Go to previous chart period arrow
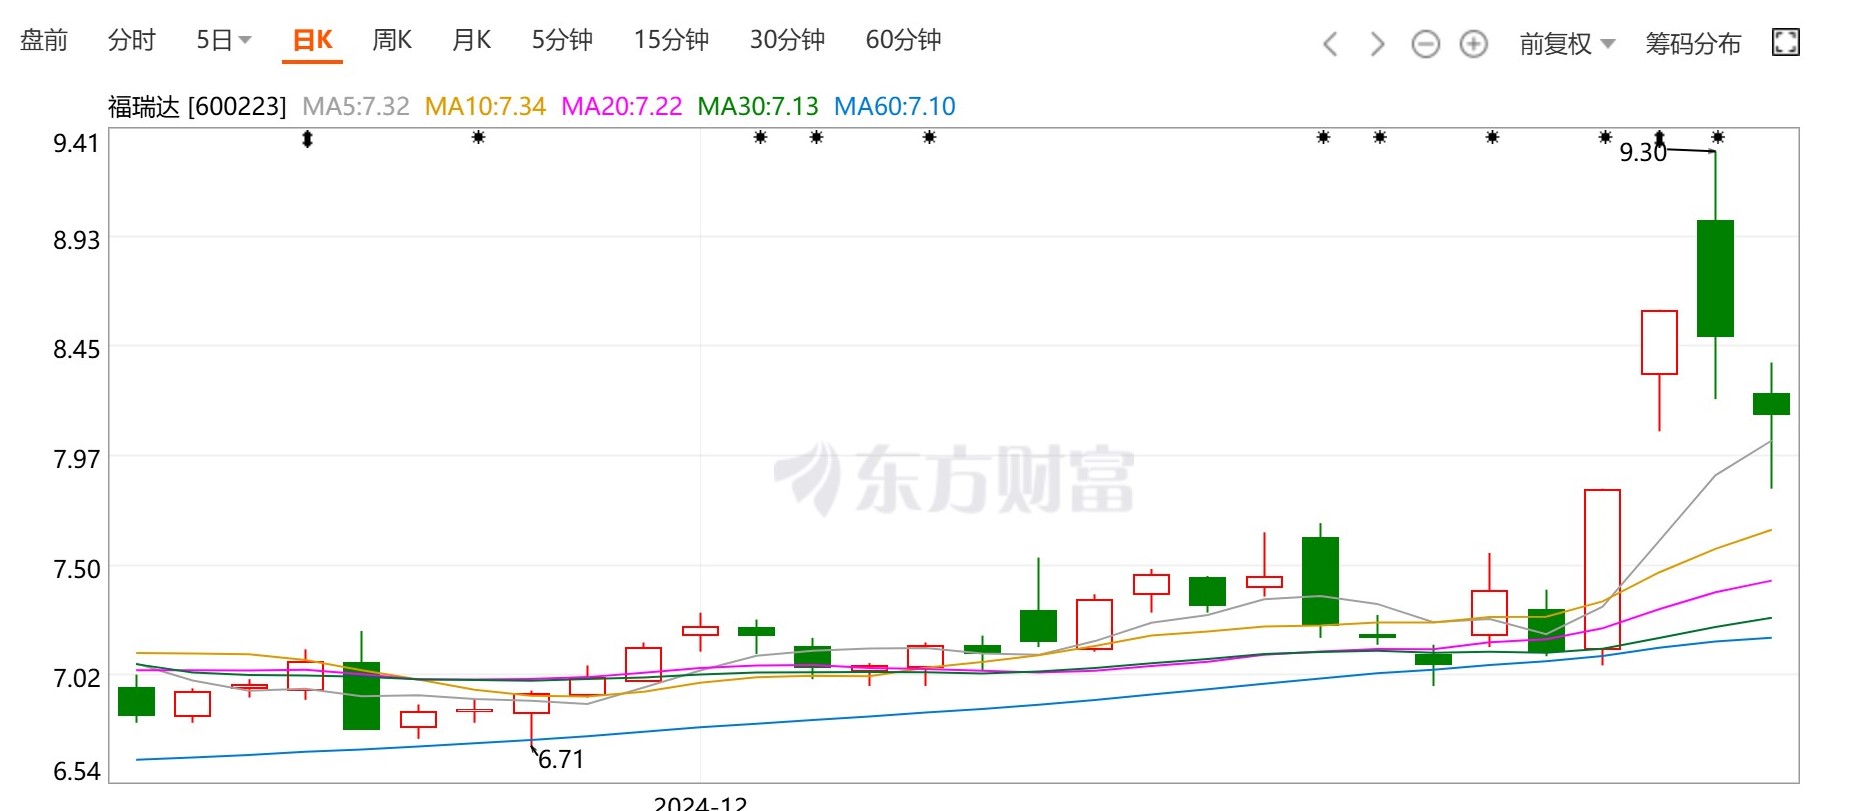The image size is (1853, 811). 1330,44
